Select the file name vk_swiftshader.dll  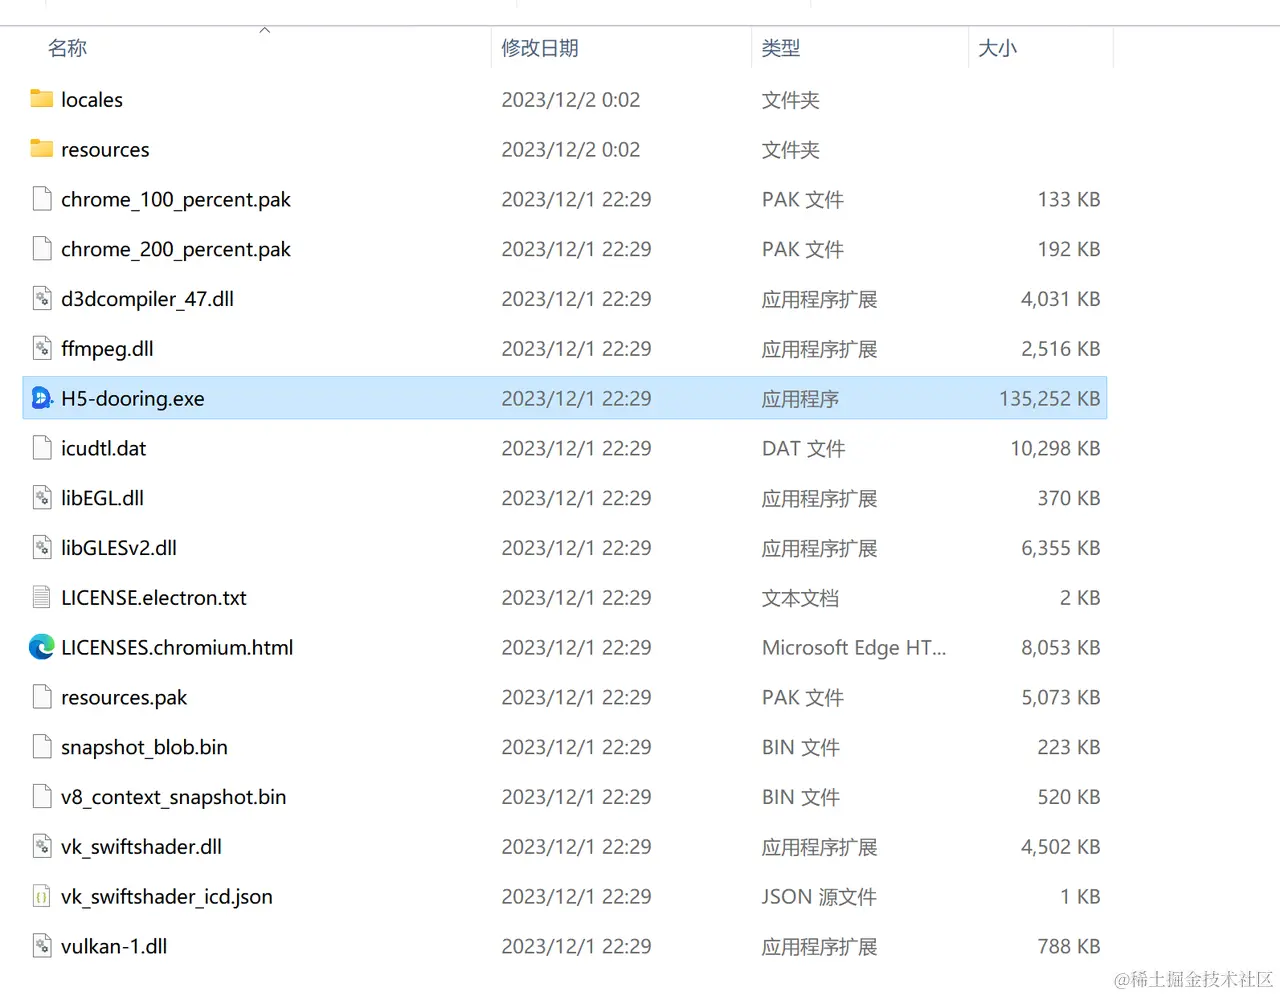(x=141, y=847)
